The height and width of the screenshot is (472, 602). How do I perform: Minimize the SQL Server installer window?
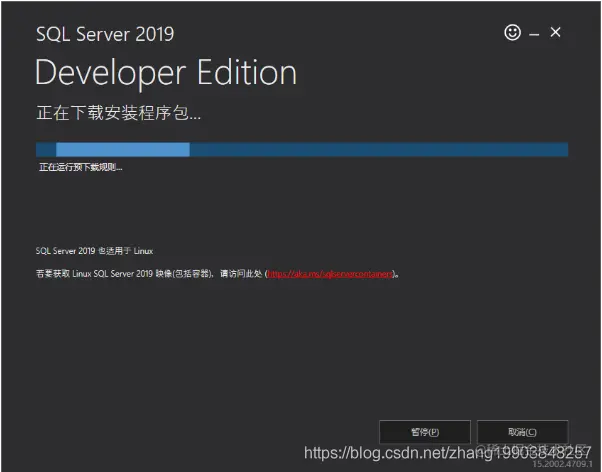pyautogui.click(x=534, y=35)
